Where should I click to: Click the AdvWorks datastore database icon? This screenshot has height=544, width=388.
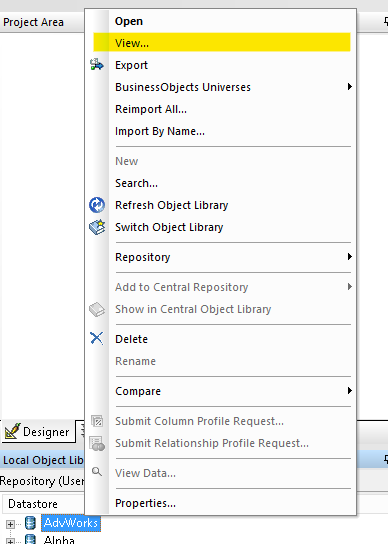coord(31,523)
